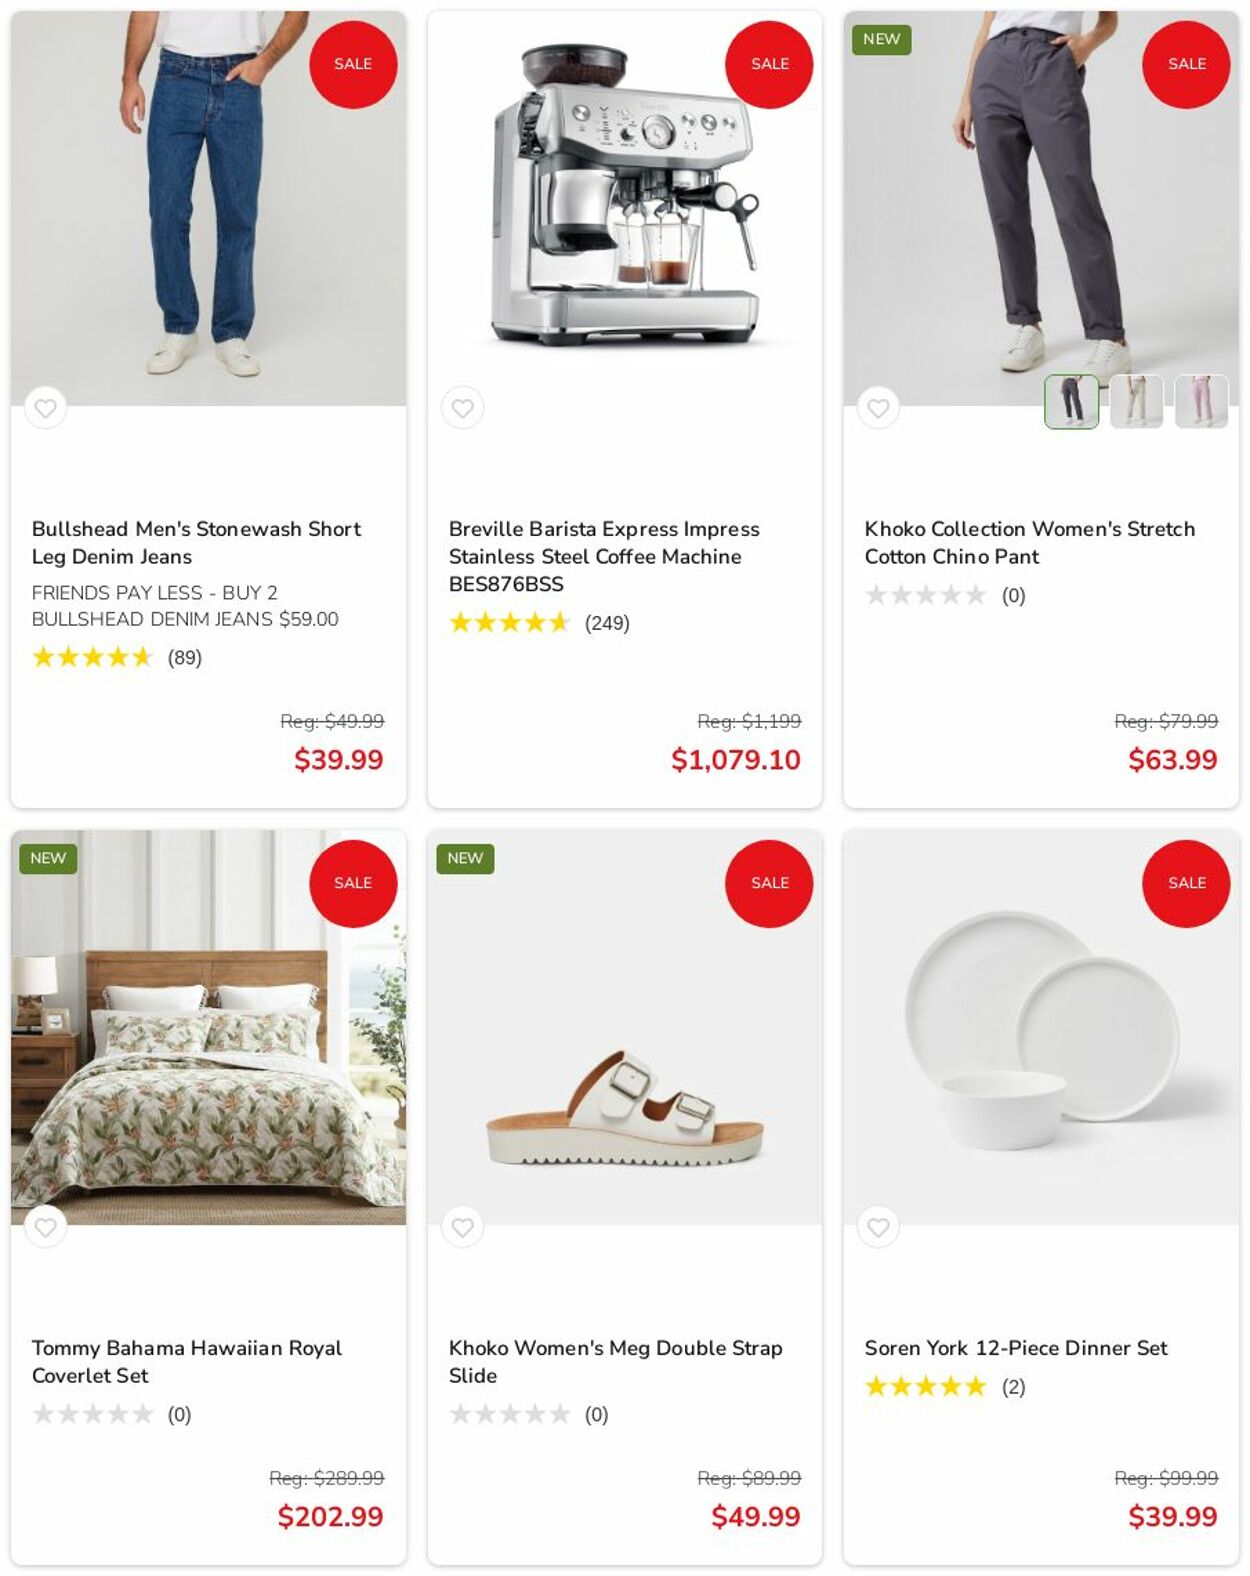The image size is (1250, 1576).
Task: Pick the pink chino pant color option
Action: point(1201,401)
